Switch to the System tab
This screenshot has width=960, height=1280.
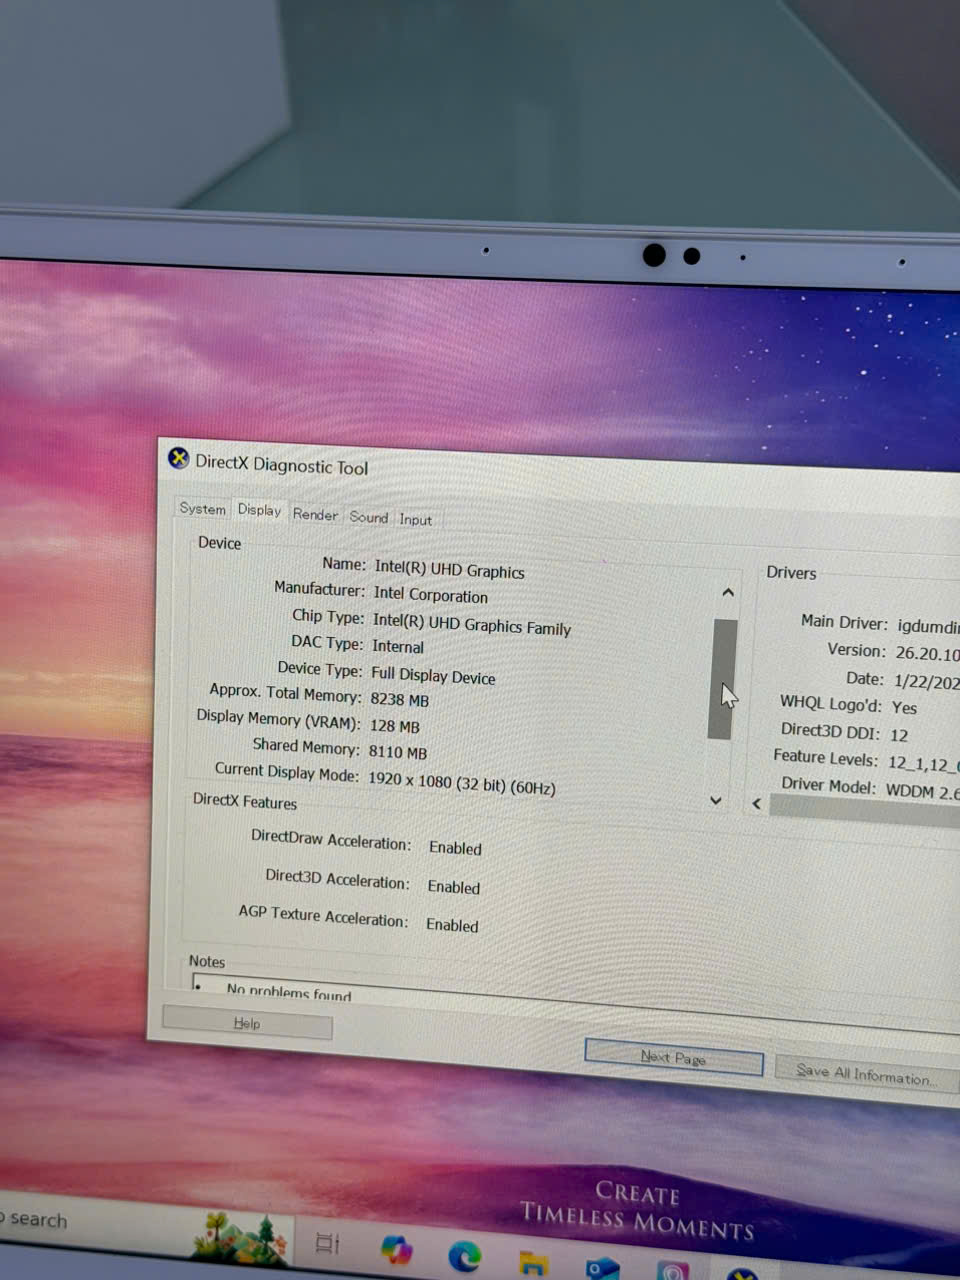pyautogui.click(x=202, y=508)
